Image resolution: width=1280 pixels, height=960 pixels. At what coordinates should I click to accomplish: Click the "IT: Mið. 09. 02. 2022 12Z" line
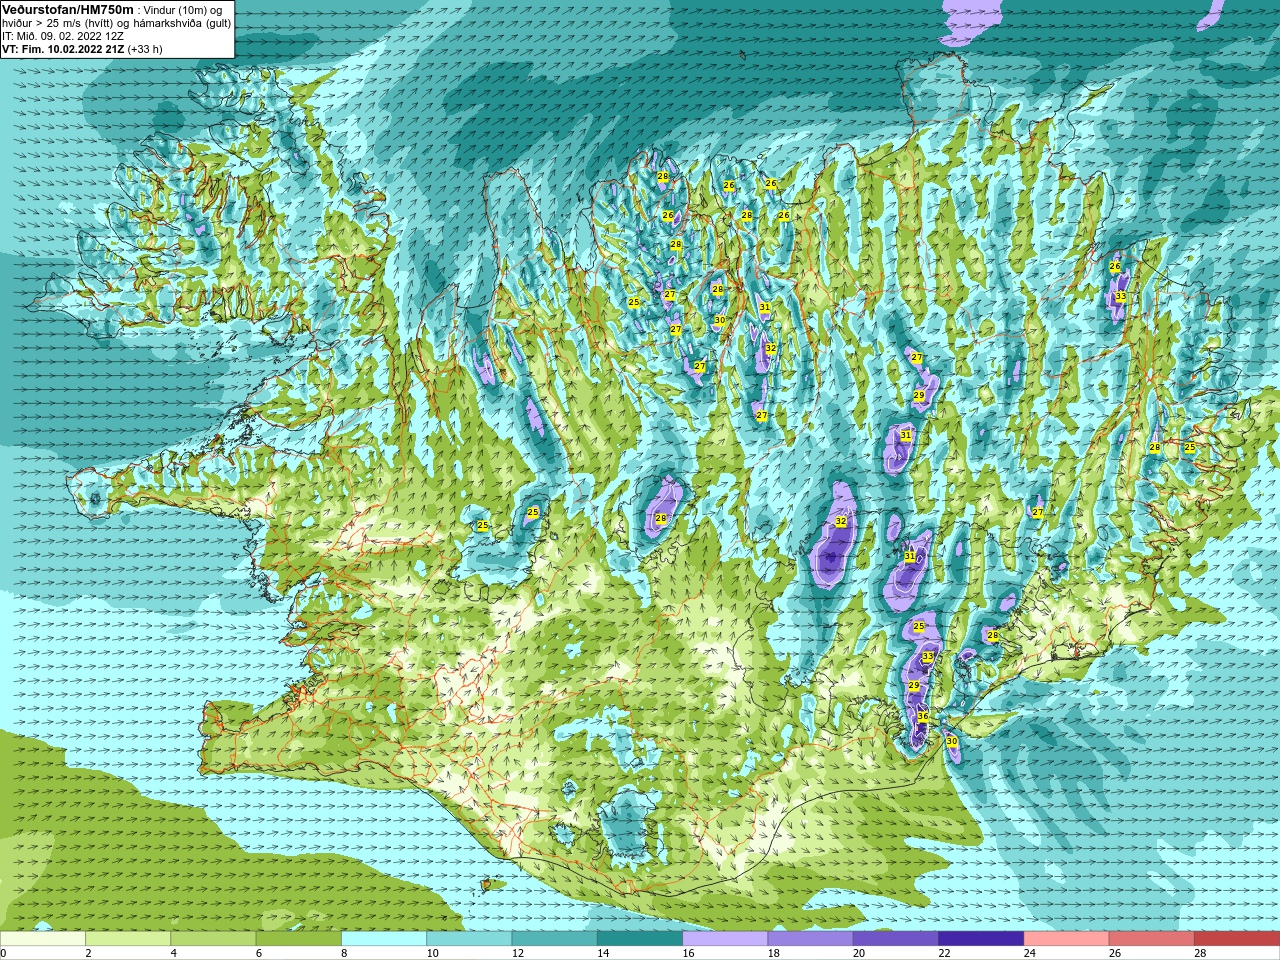[x=63, y=36]
